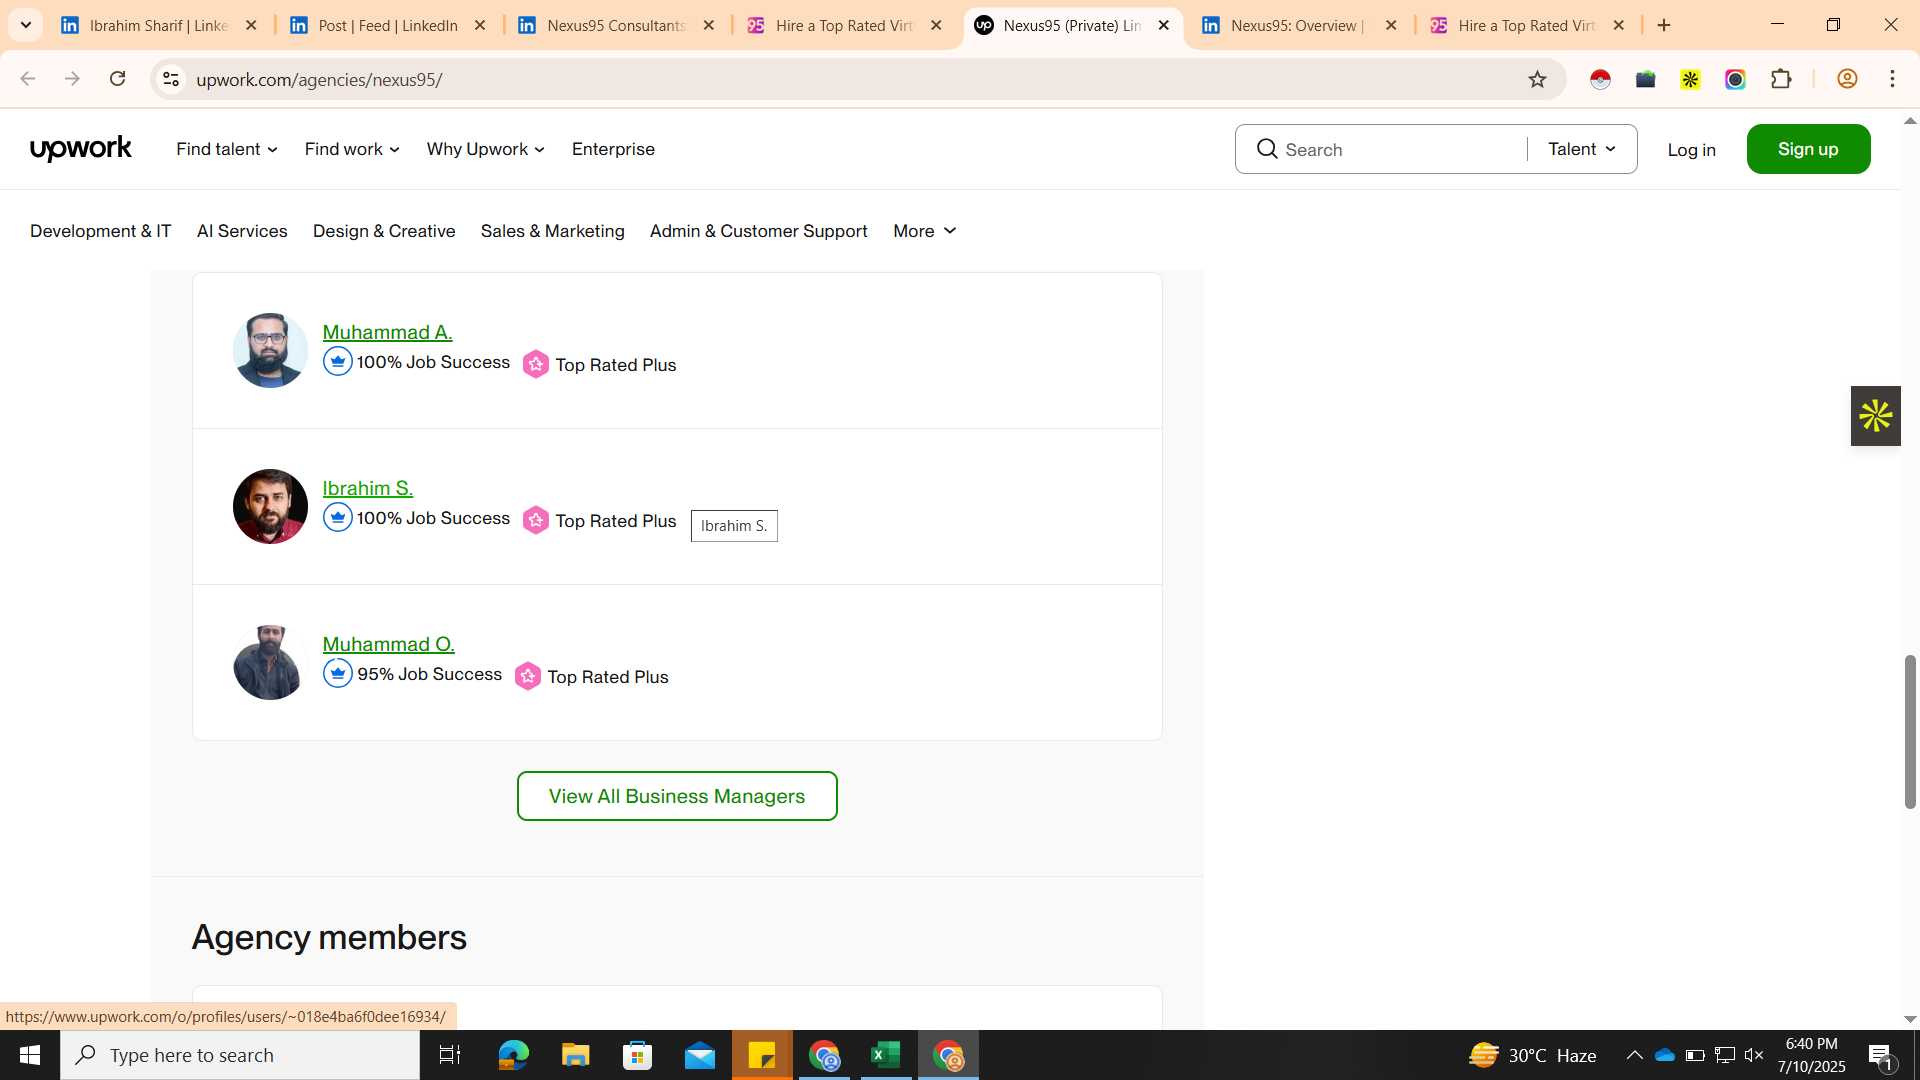Switch to Ibrahim Sharif LinkedIn tab

(x=158, y=25)
